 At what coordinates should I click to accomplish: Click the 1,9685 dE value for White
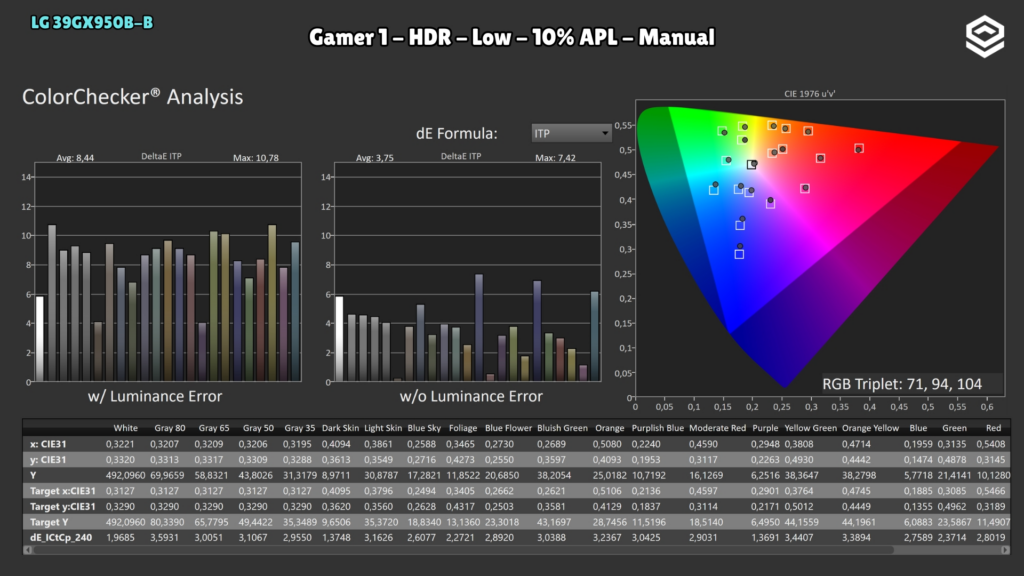pyautogui.click(x=121, y=537)
